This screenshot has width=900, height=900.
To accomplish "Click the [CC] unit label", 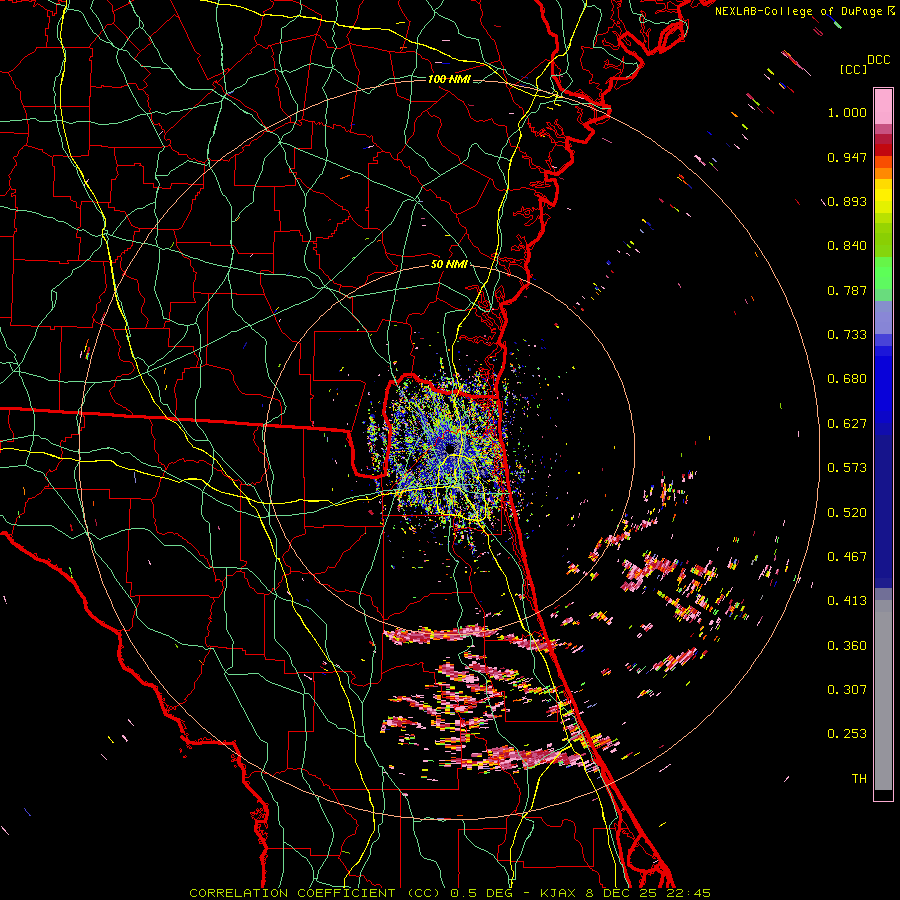I will coord(853,69).
